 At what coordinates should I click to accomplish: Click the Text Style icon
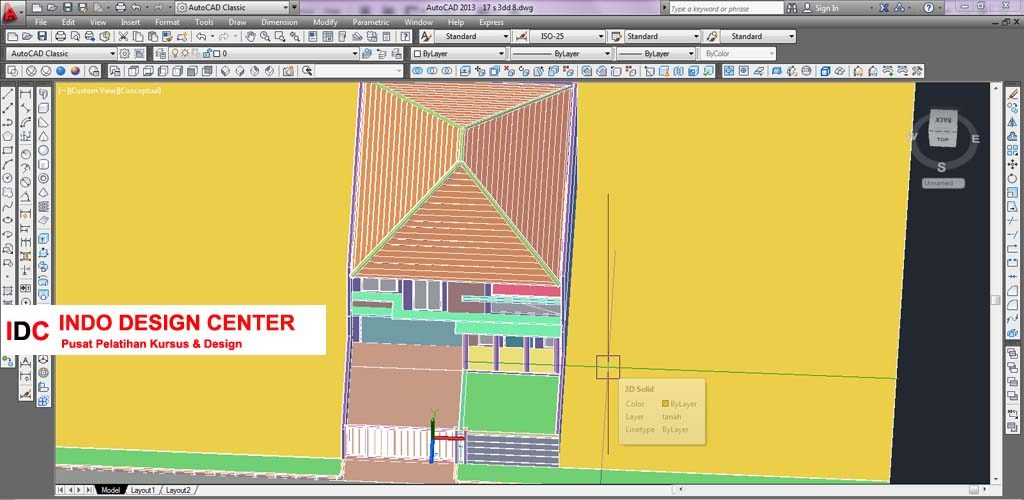click(x=426, y=37)
